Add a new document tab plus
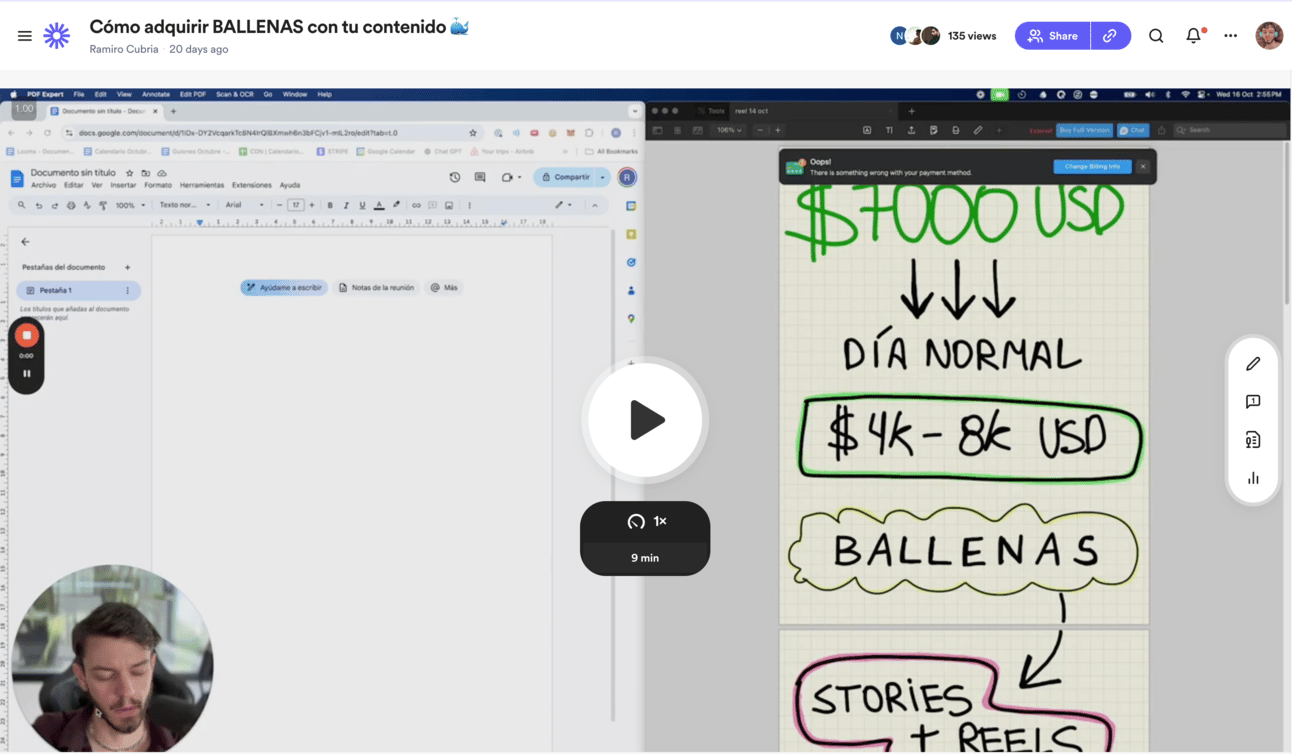 point(127,267)
